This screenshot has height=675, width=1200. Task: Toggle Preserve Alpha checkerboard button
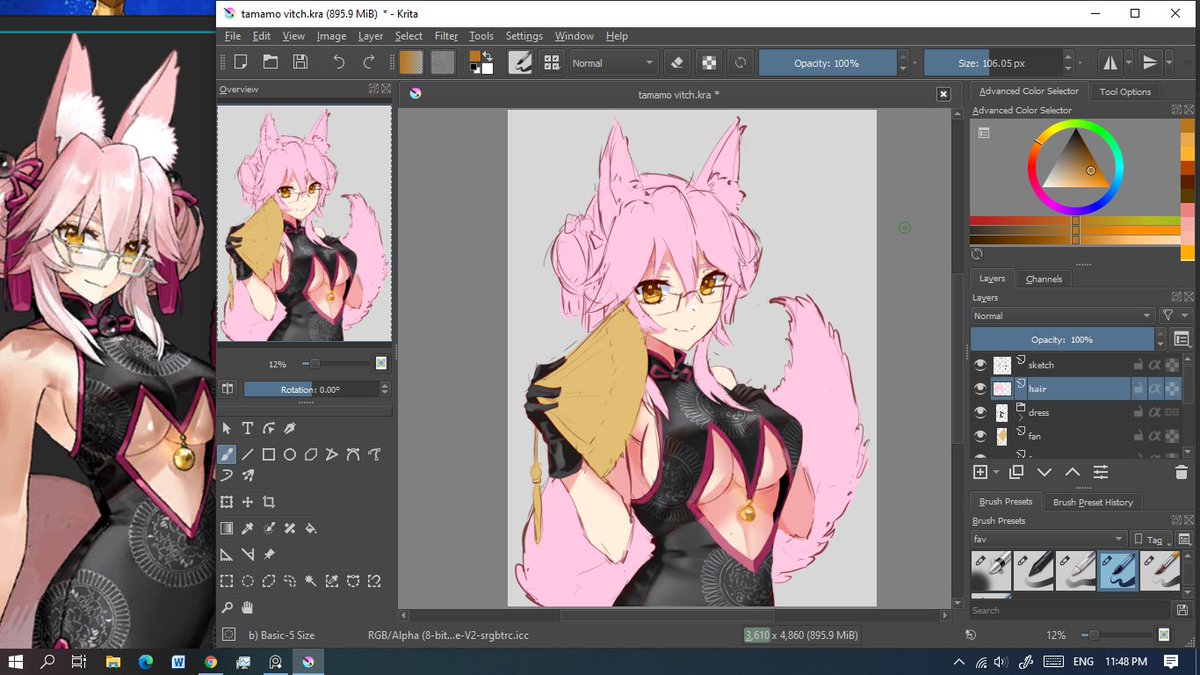(x=709, y=62)
